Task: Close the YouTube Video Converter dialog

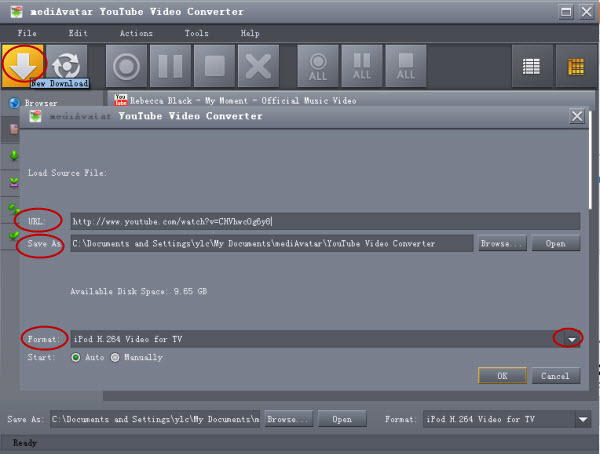Action: point(577,116)
